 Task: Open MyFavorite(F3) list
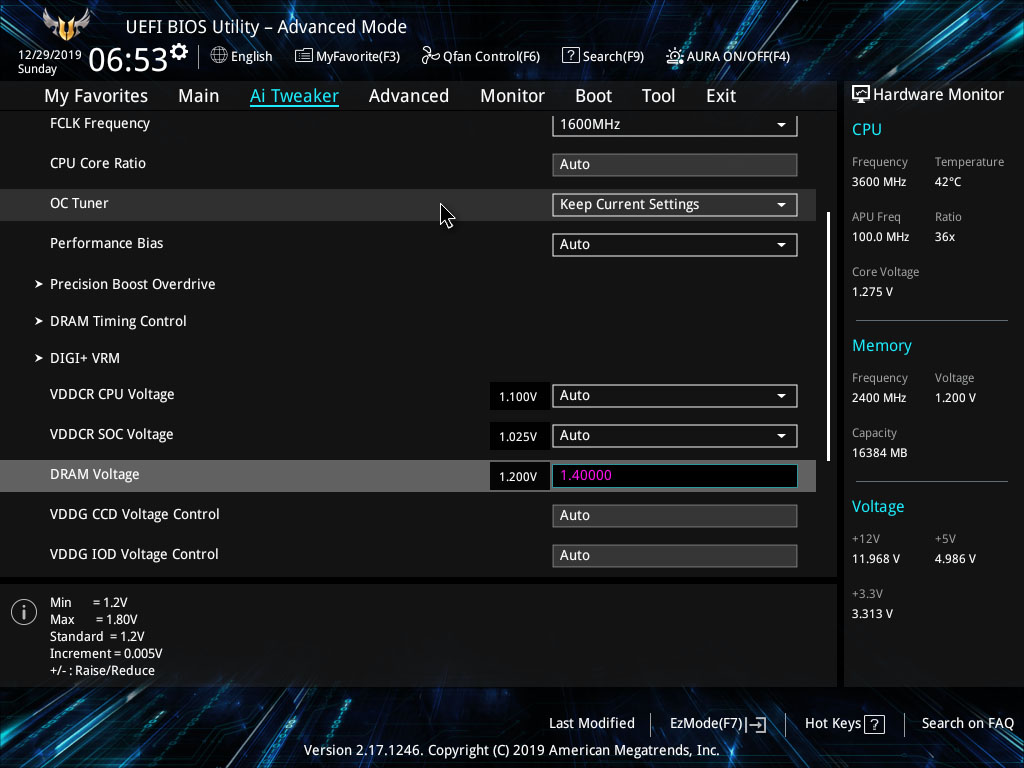tap(347, 56)
